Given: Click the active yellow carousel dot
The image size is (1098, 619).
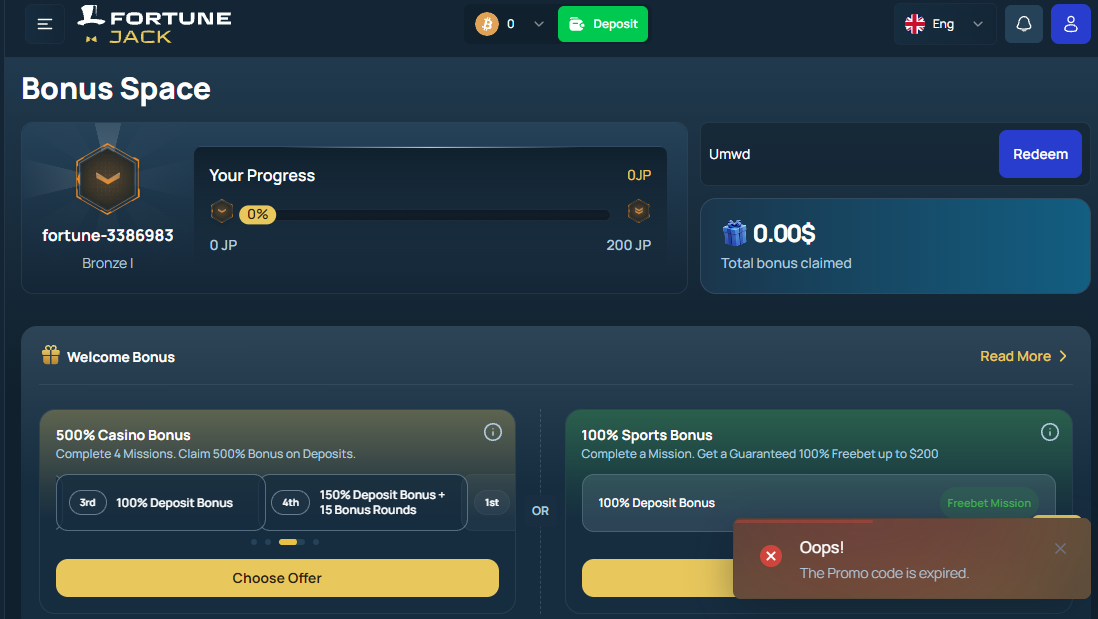Looking at the screenshot, I should point(288,542).
